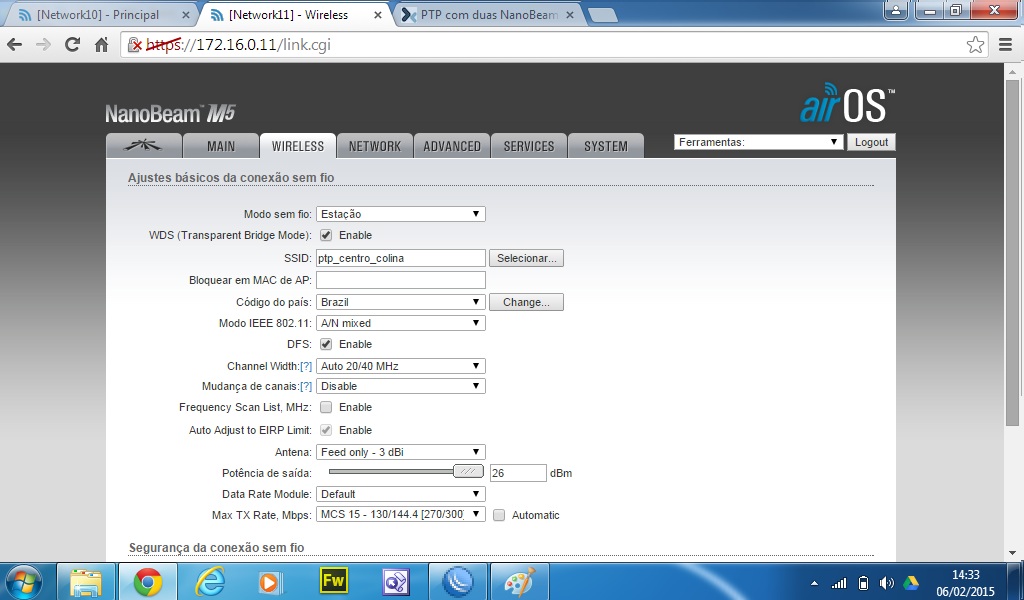The width and height of the screenshot is (1024, 600).
Task: Open the SYSTEM tab
Action: click(x=606, y=146)
